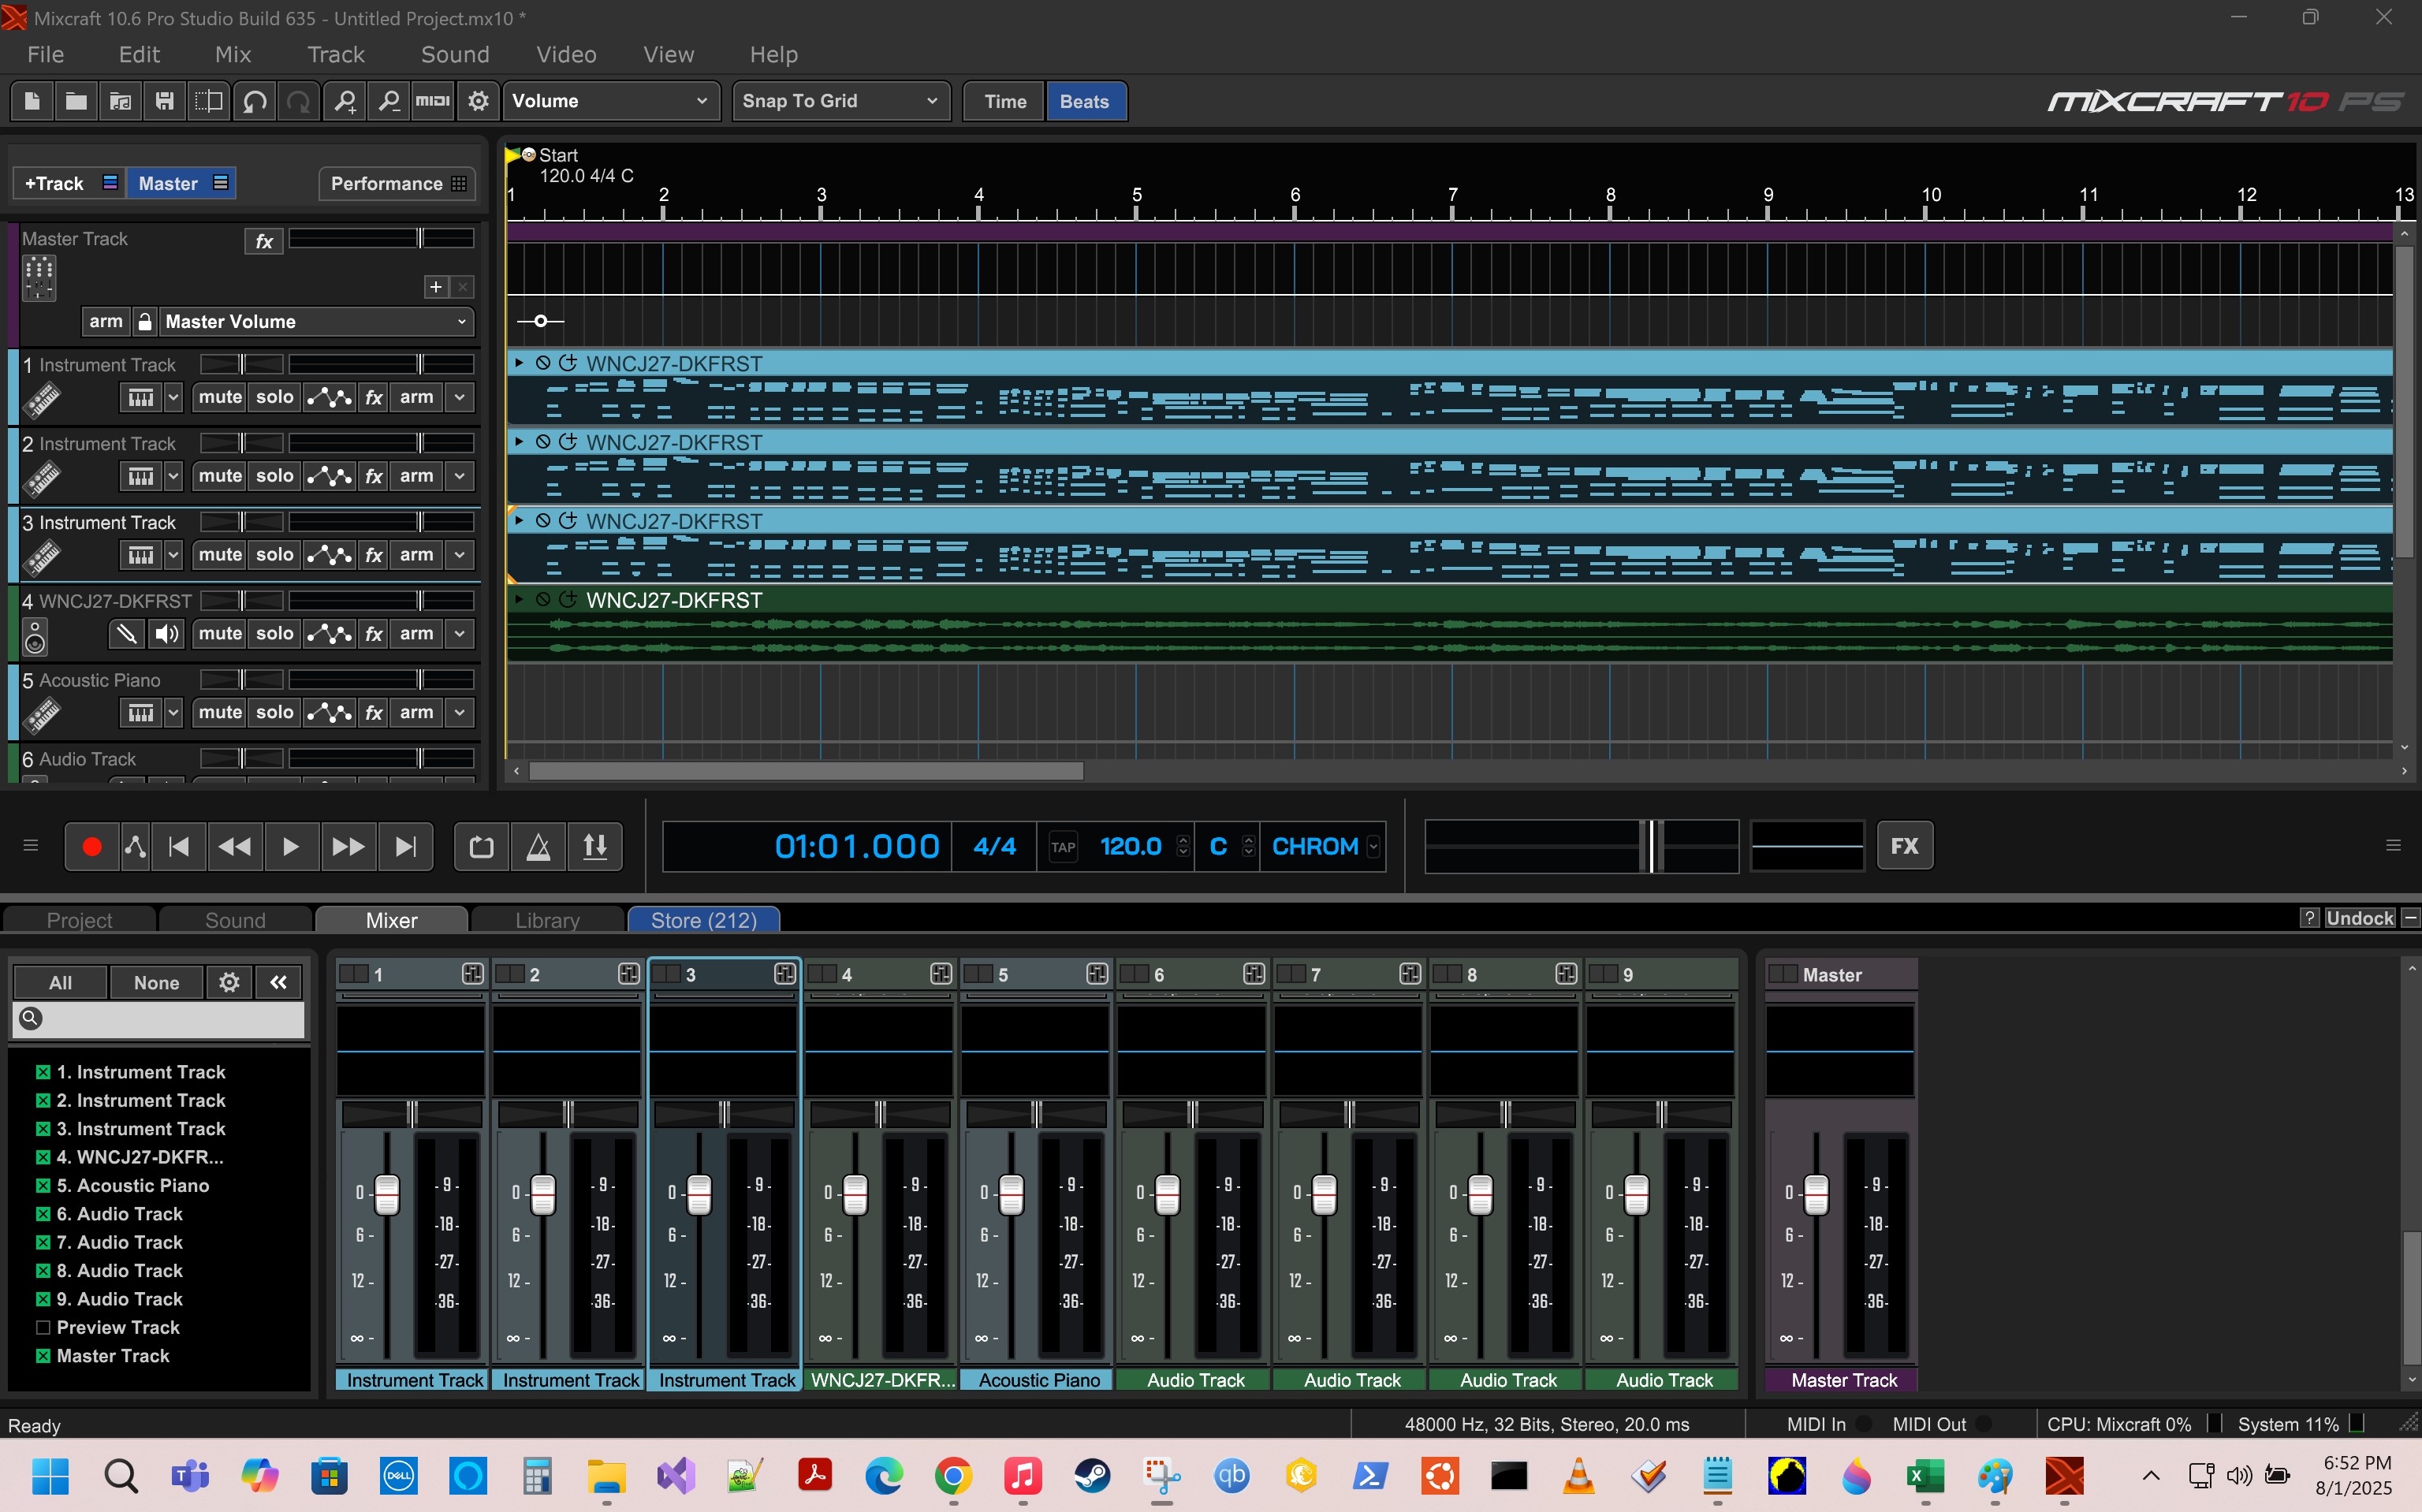This screenshot has height=1512, width=2422.
Task: Open the Volume automation dropdown
Action: coord(610,101)
